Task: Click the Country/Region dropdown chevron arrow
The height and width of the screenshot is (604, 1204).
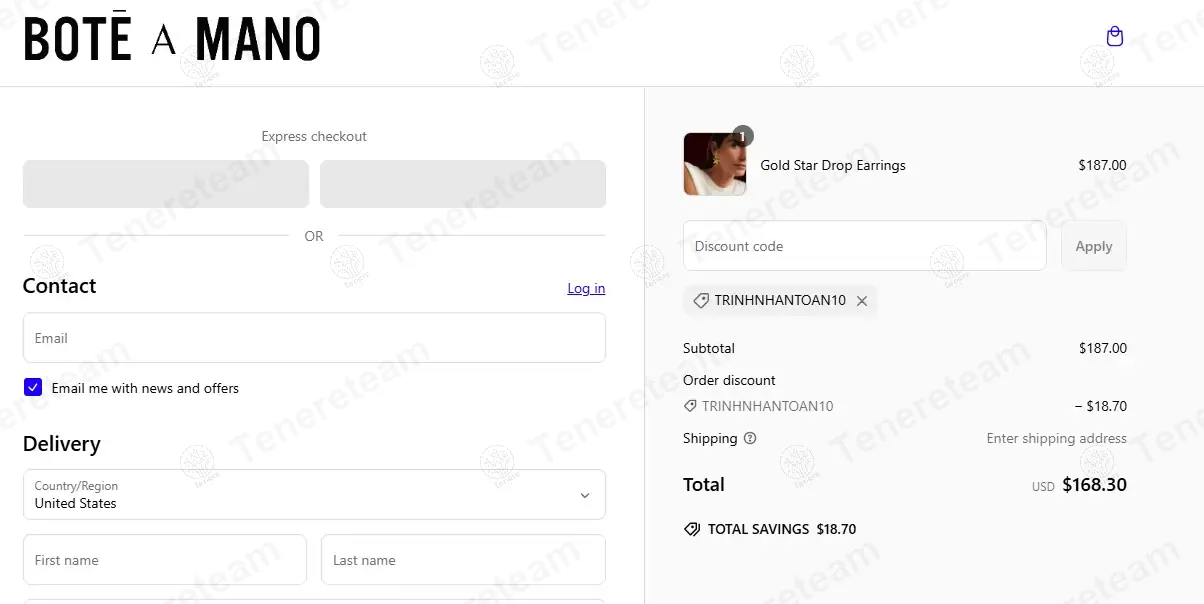Action: tap(585, 495)
